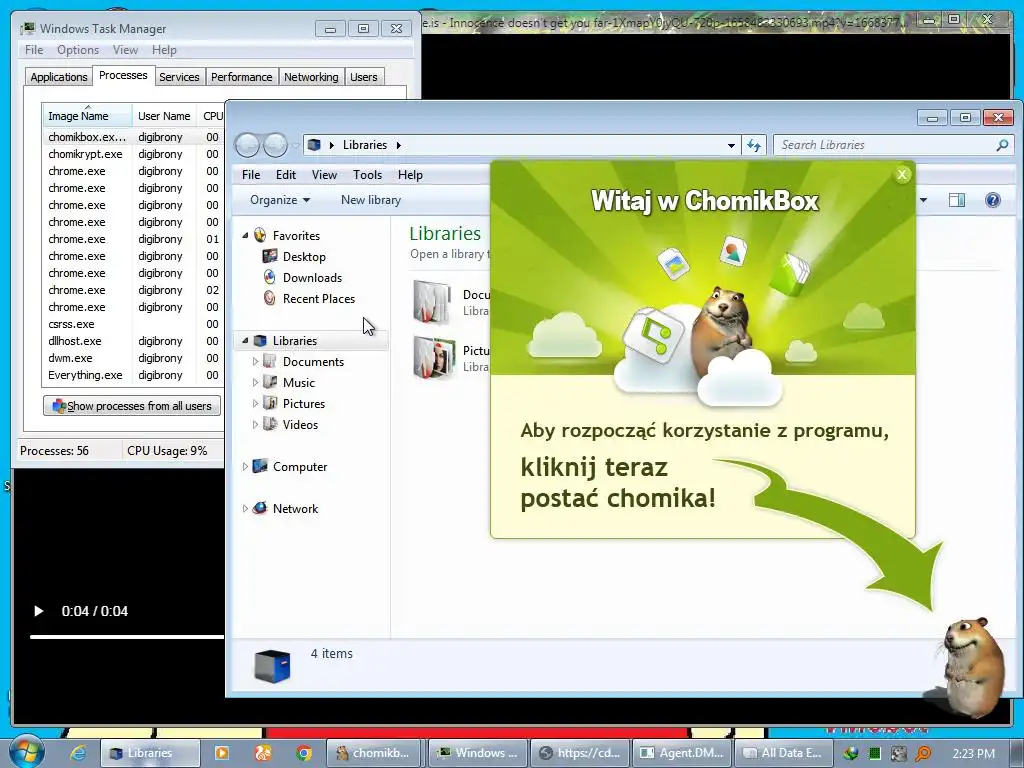Viewport: 1024px width, 768px height.
Task: Open Recent Places in Favorites
Action: (x=319, y=298)
